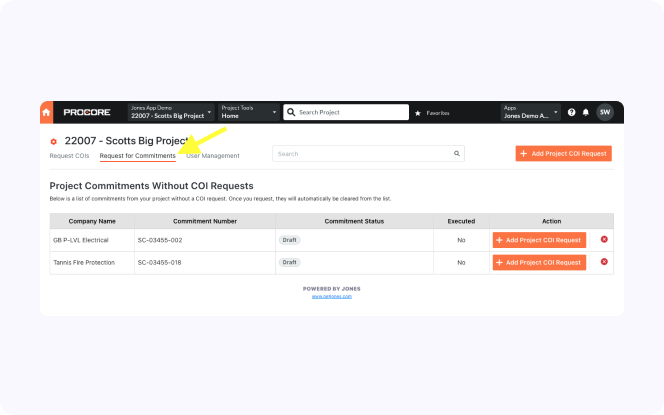
Task: Click the magnifier in Search Project box
Action: [291, 112]
